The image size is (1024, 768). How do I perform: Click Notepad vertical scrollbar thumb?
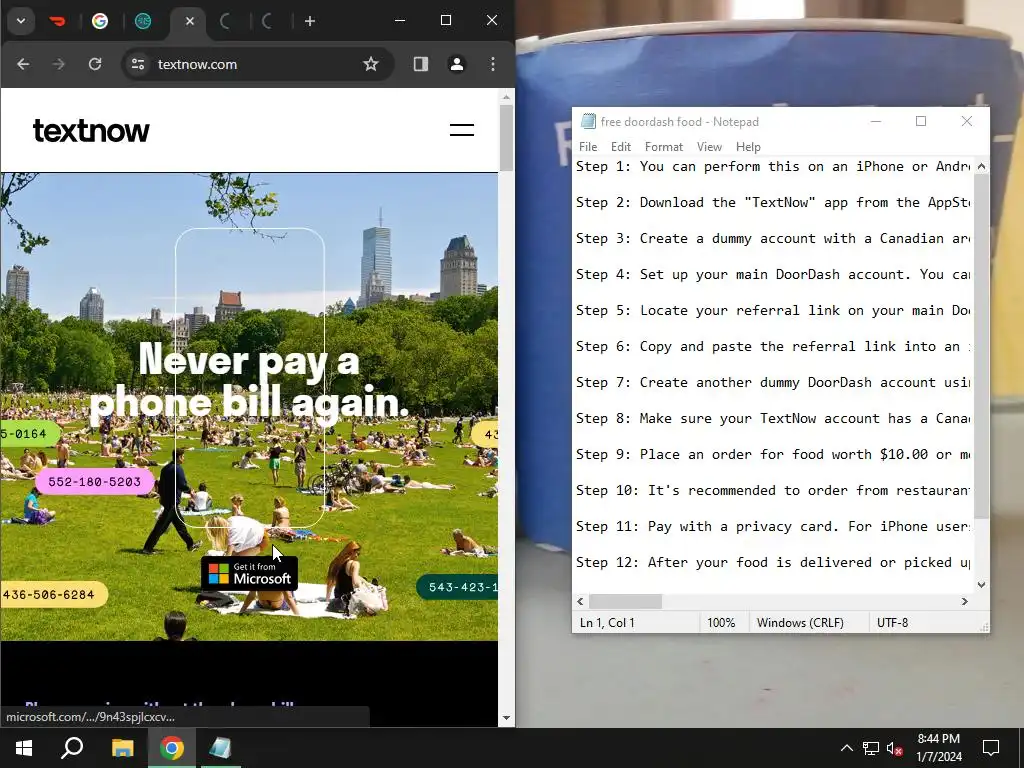click(981, 346)
